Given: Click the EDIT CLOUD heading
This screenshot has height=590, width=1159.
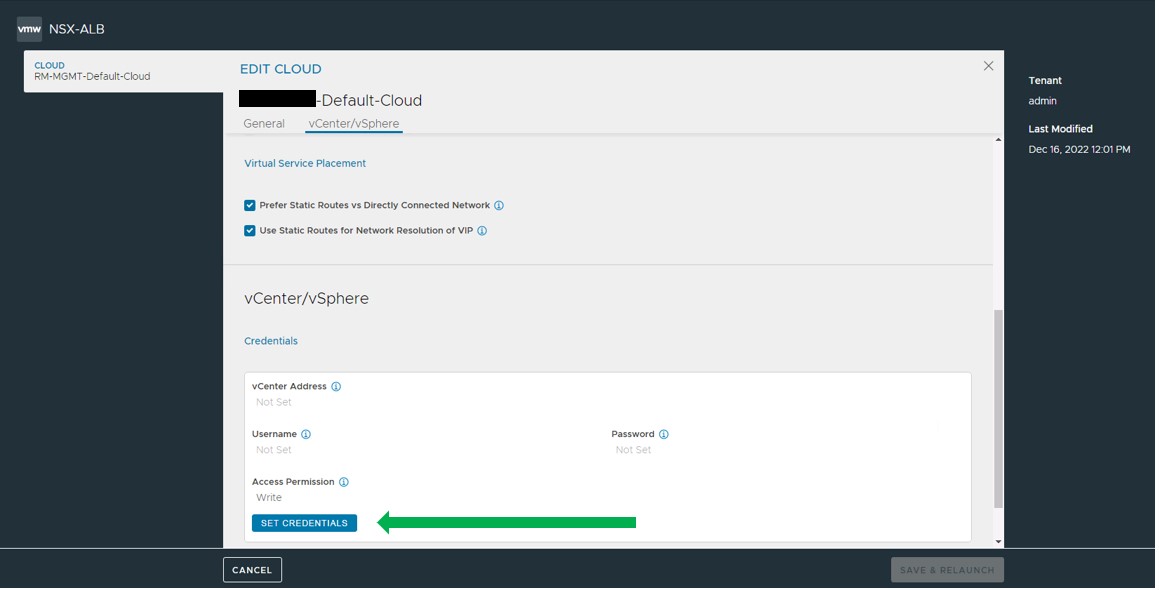Looking at the screenshot, I should (x=281, y=69).
